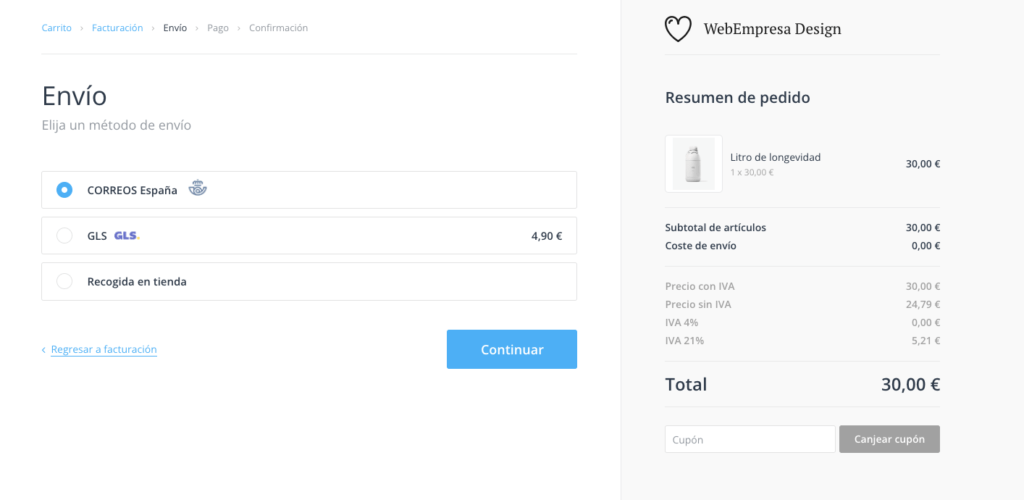Click the Envío breadcrumb step

point(175,28)
